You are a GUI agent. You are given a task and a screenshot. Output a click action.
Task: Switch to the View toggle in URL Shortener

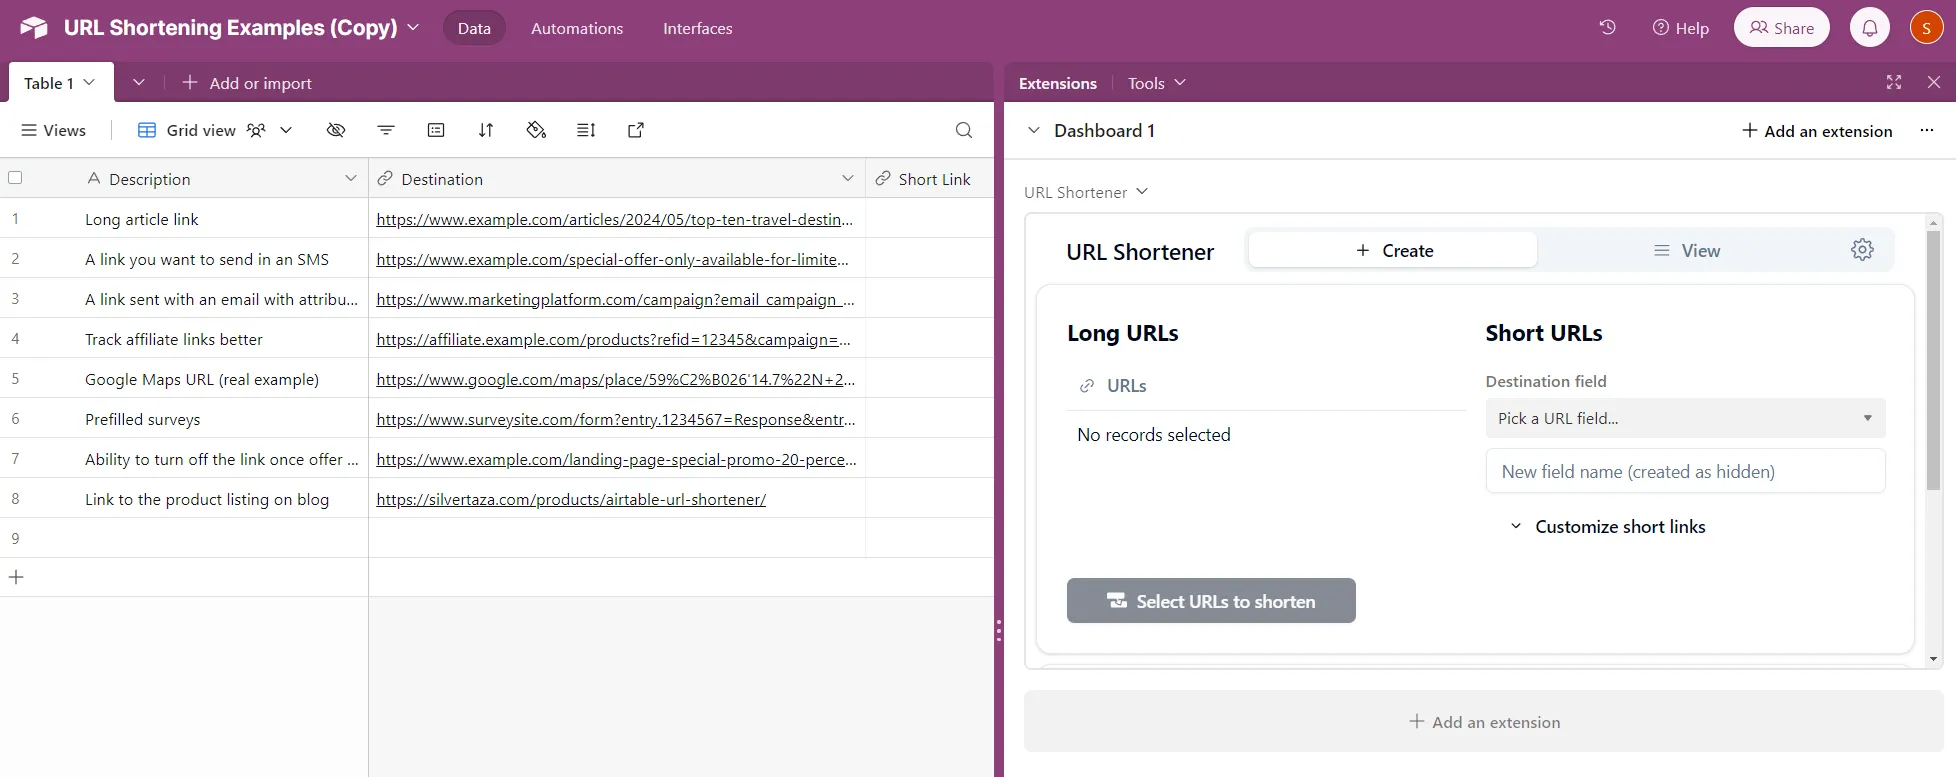[1686, 251]
